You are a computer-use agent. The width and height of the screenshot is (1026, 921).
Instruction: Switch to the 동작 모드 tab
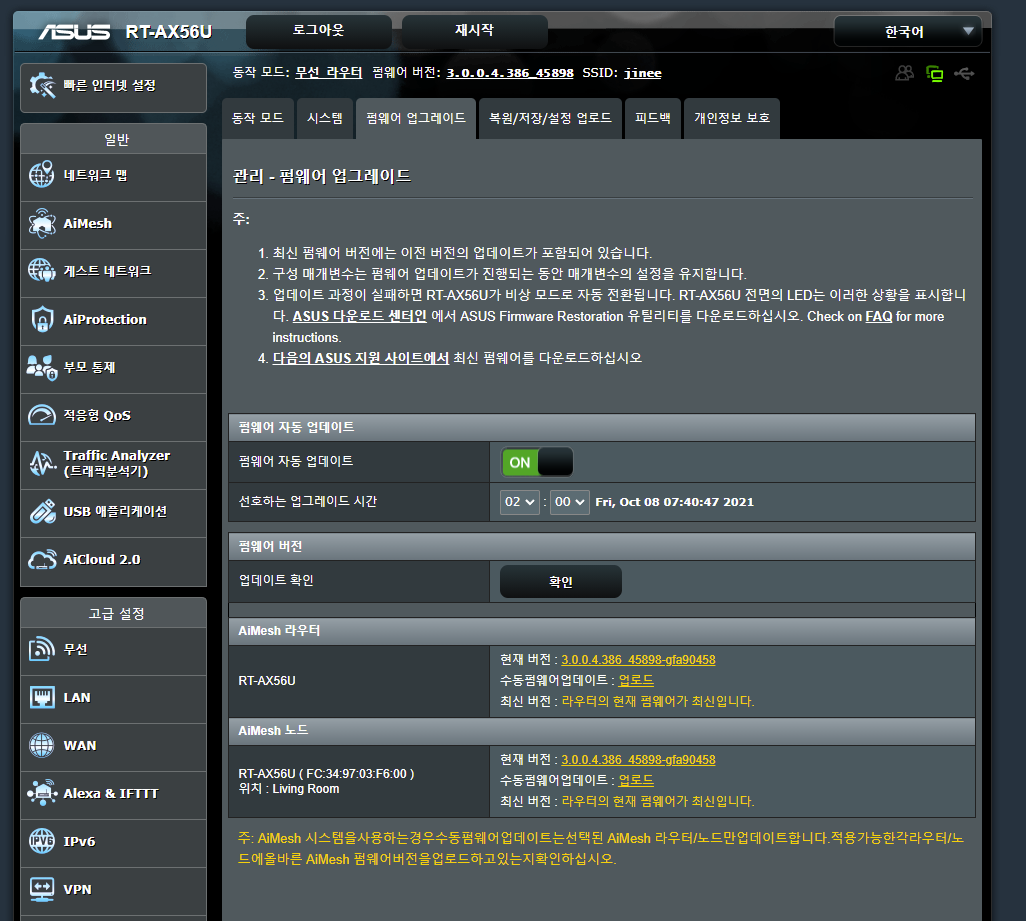click(x=258, y=118)
